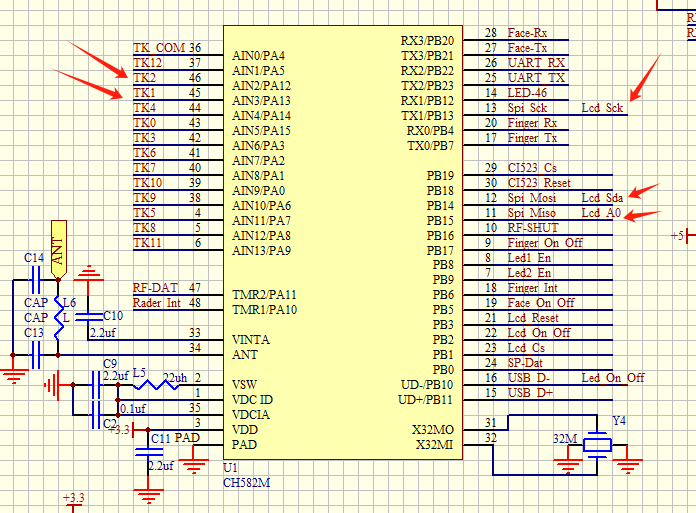Click the Face-Rx net label
The image size is (696, 513).
click(x=527, y=33)
